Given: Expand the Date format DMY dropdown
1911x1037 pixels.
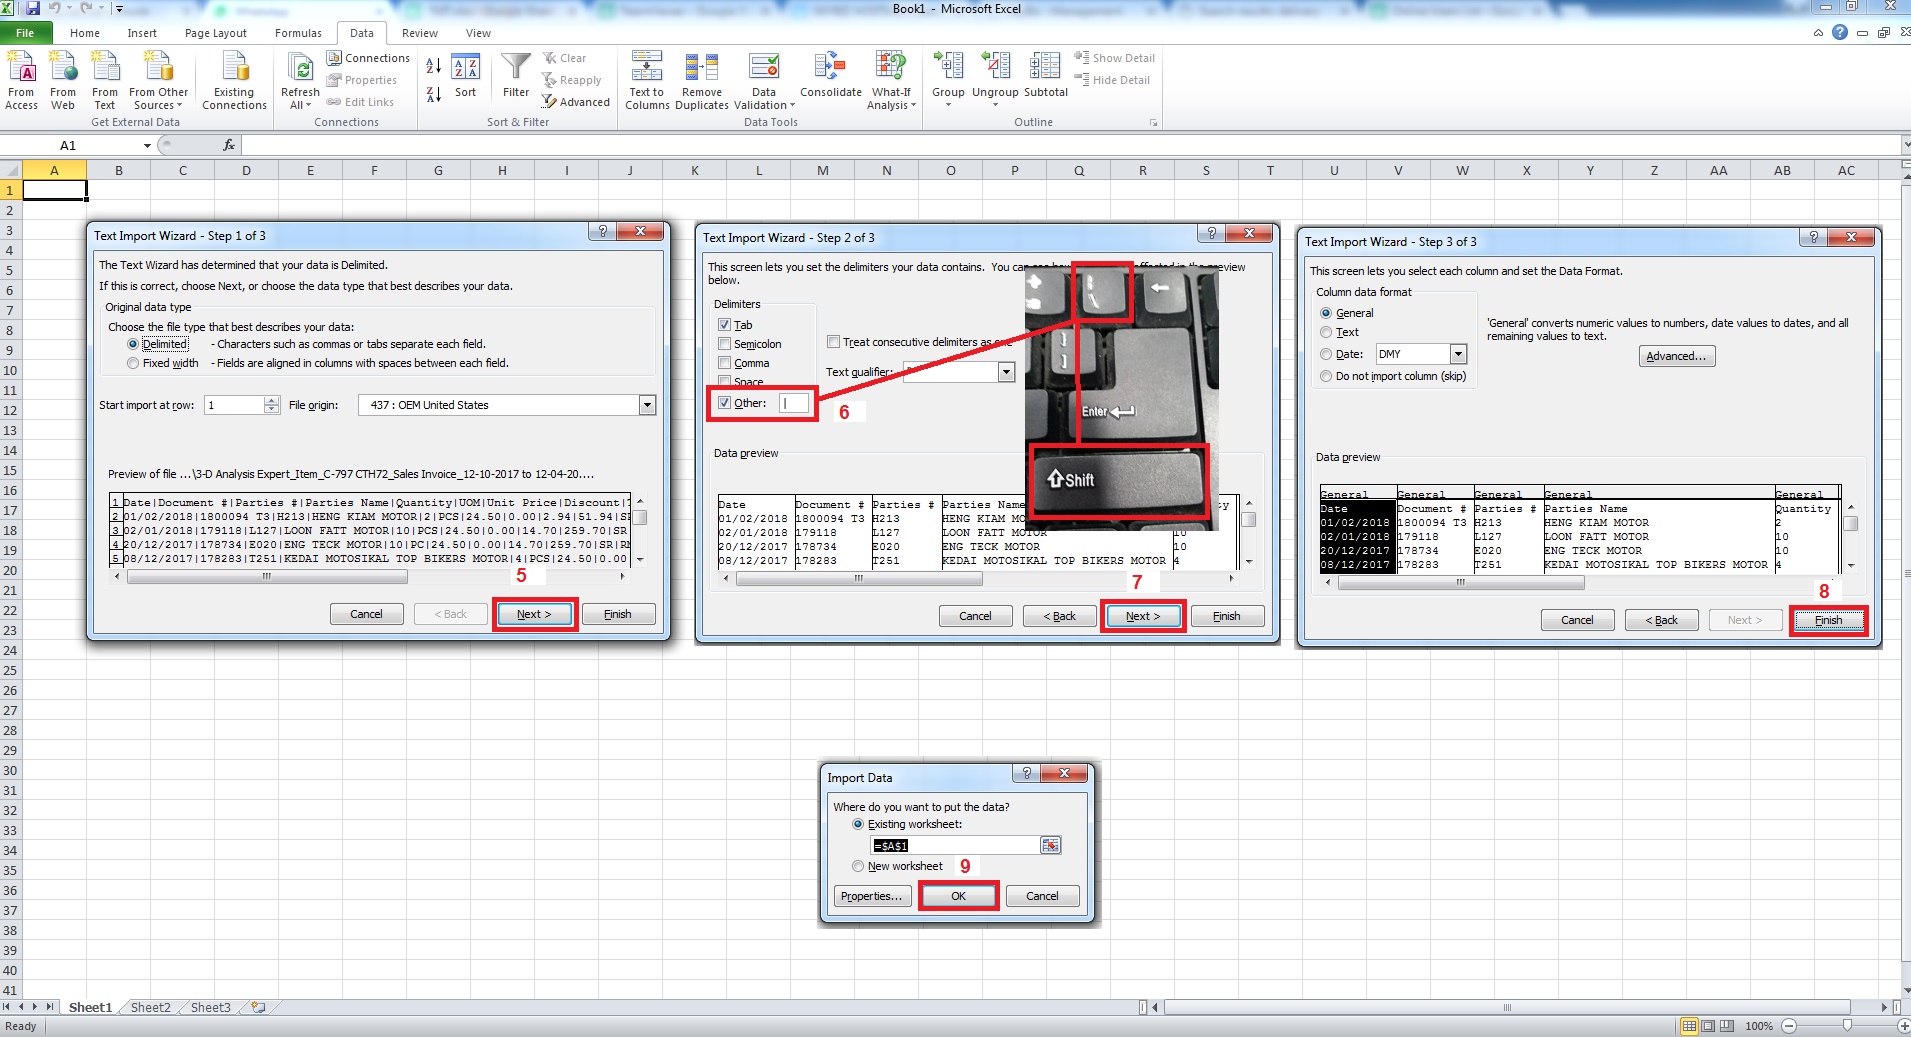Looking at the screenshot, I should tap(1458, 354).
